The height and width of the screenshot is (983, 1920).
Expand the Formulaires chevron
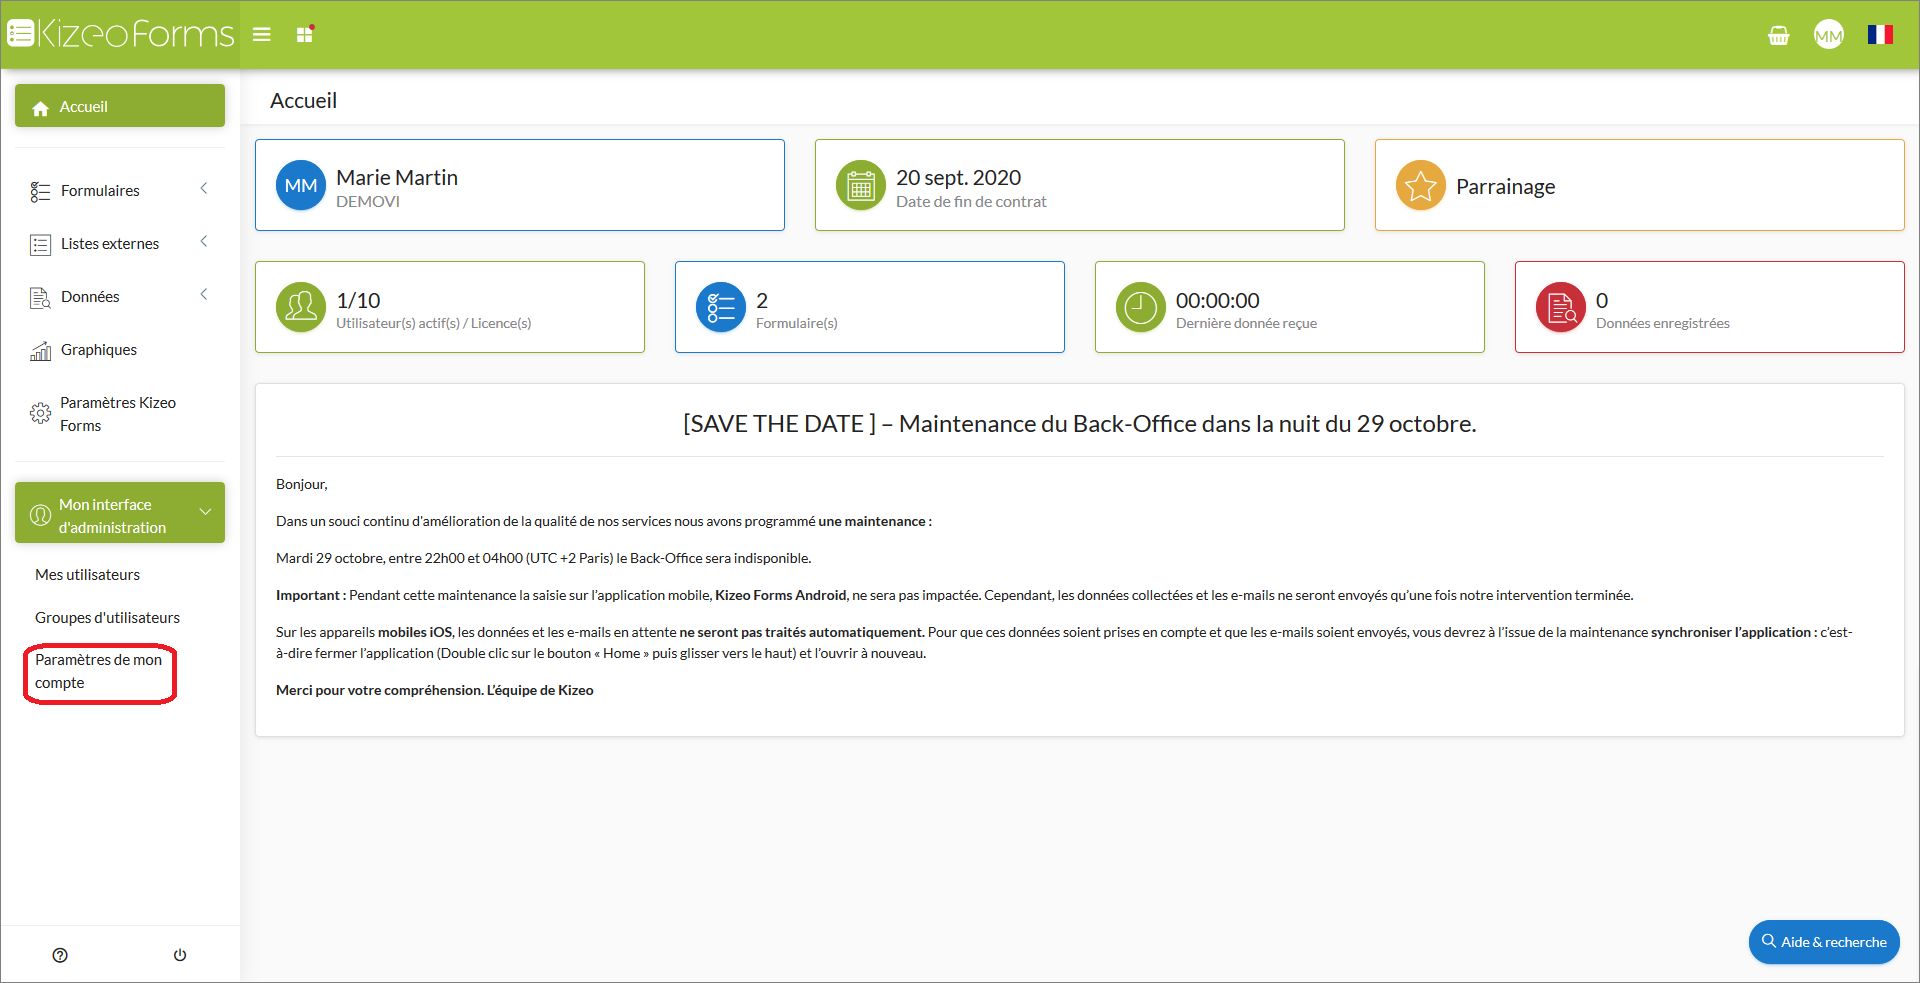coord(204,189)
